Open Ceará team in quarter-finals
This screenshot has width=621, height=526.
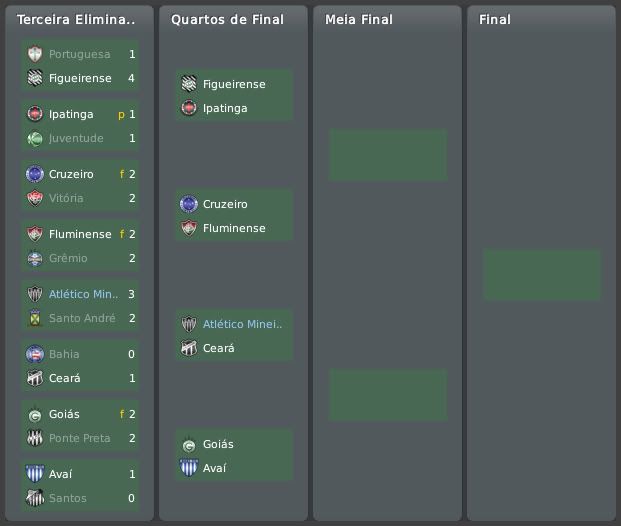(x=219, y=348)
